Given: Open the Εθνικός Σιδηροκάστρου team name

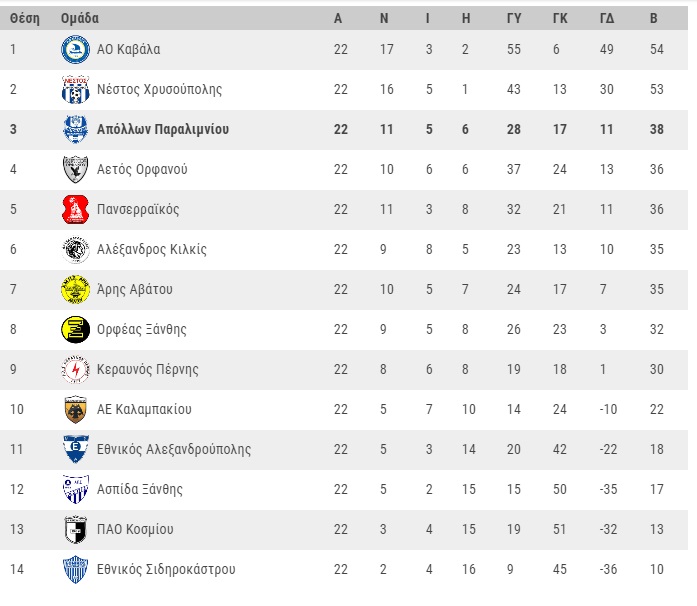Looking at the screenshot, I should pos(166,569).
